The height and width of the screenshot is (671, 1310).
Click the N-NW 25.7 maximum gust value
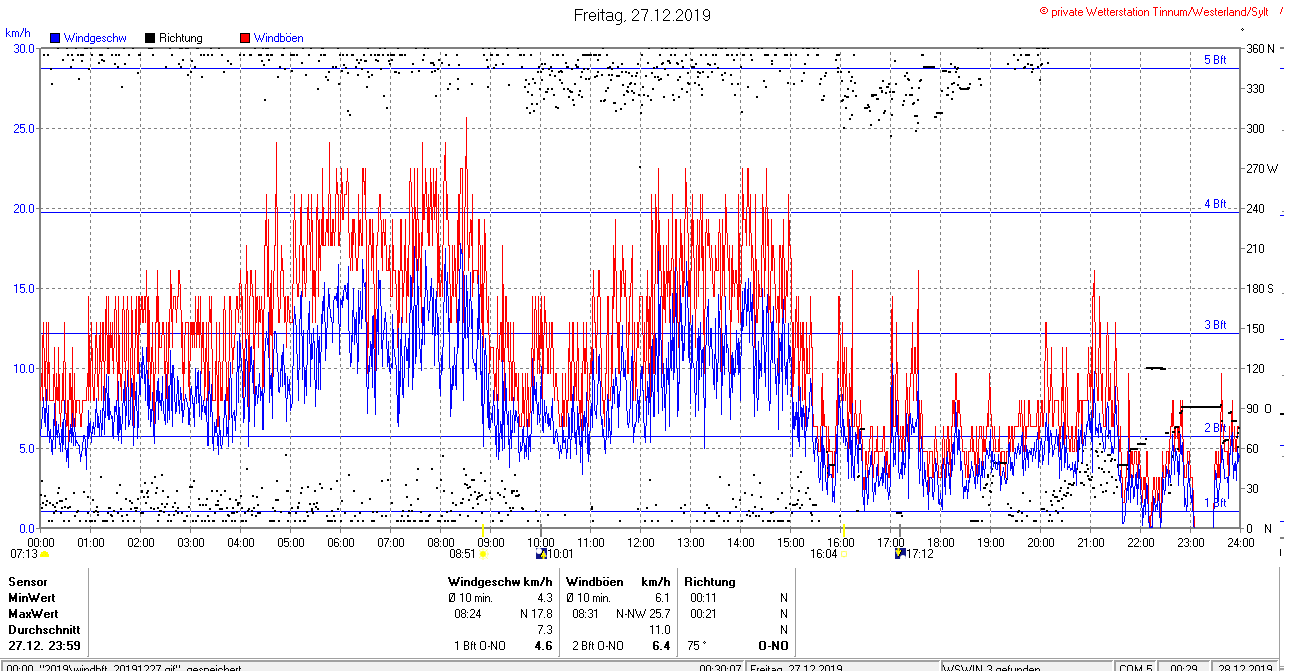(x=643, y=613)
